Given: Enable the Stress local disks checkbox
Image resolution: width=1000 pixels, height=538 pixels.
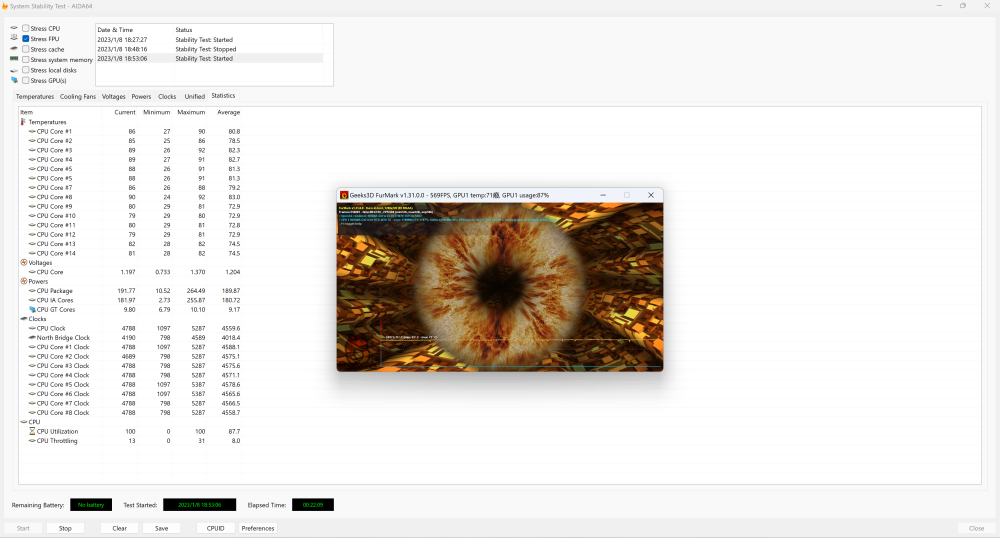Looking at the screenshot, I should (26, 70).
